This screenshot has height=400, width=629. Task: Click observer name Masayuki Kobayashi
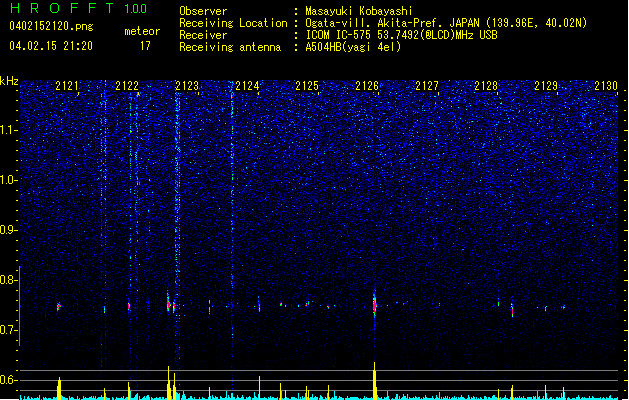coord(359,11)
